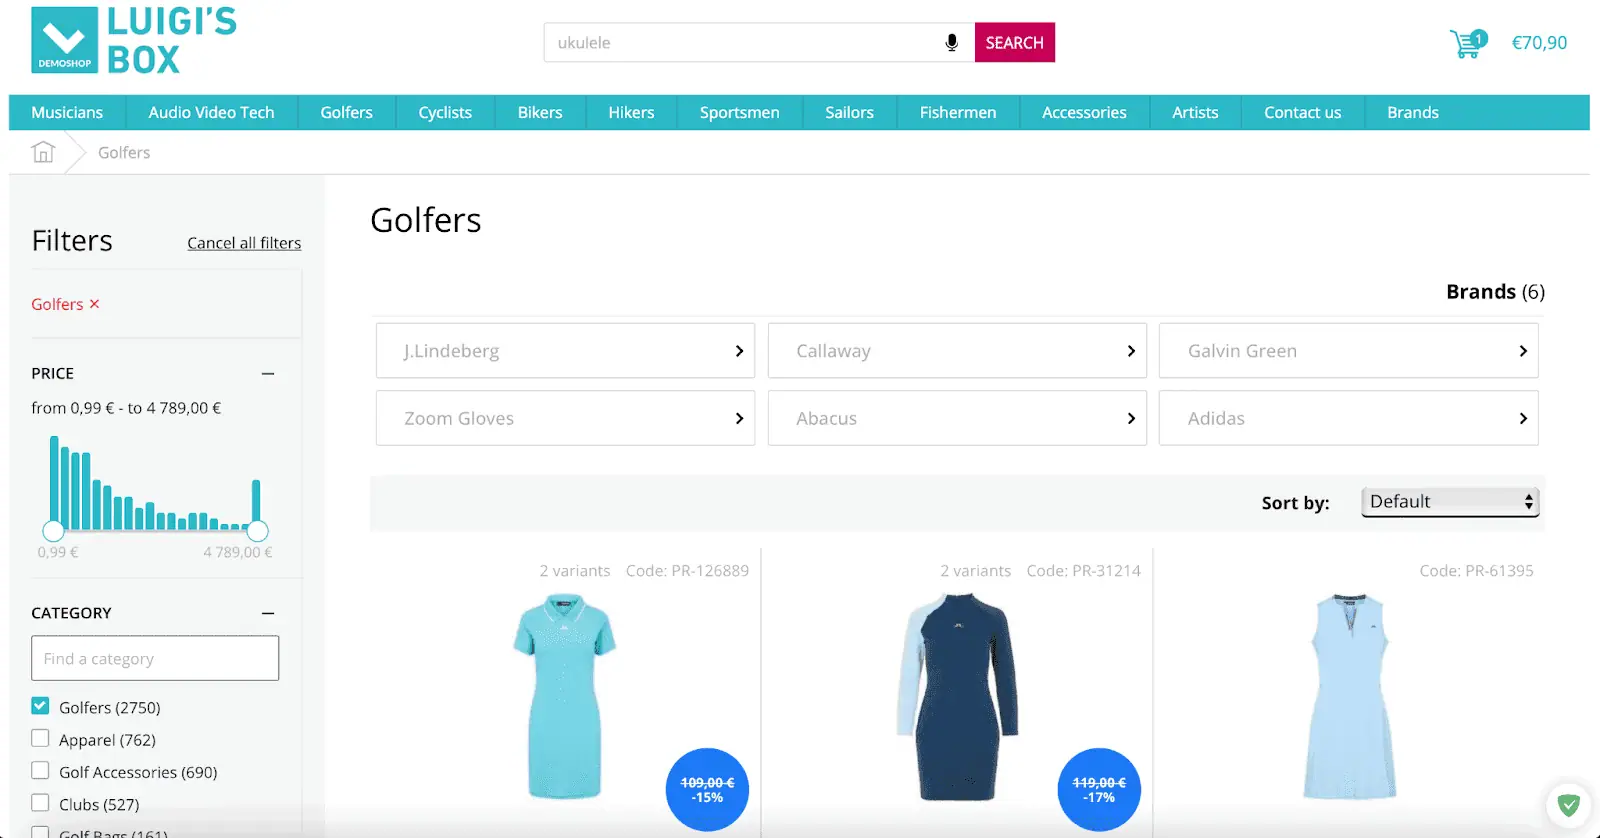Viewport: 1600px width, 838px height.
Task: Click the maximum price slider handle
Action: (x=257, y=530)
